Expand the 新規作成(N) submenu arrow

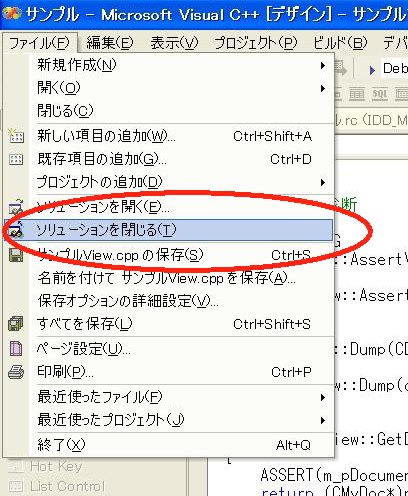322,65
